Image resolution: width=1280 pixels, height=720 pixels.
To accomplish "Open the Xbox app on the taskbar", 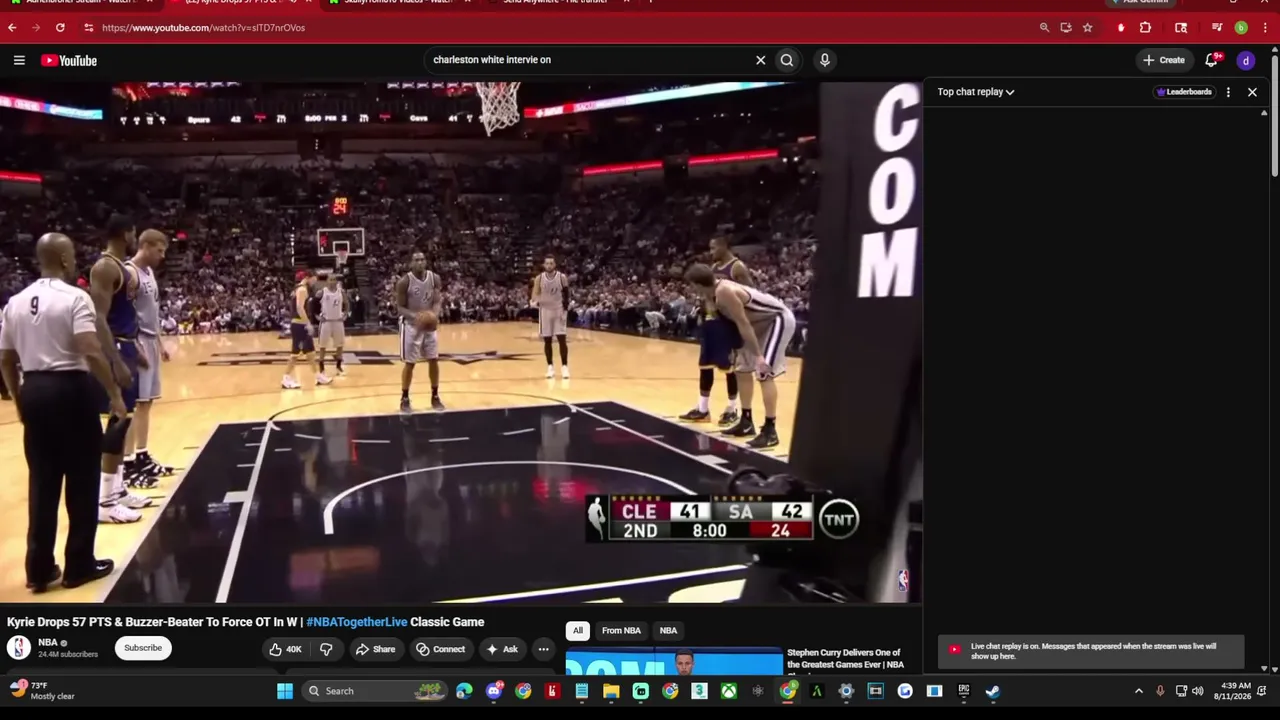I will [731, 691].
